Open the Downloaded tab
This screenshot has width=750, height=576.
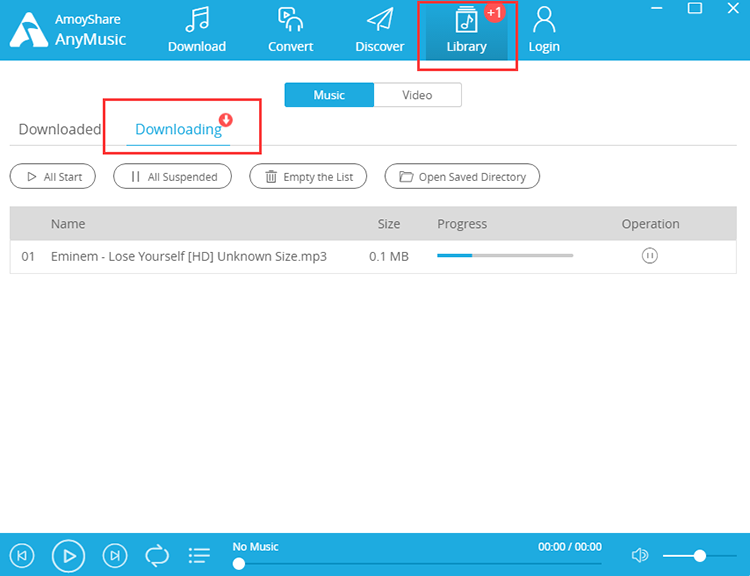pos(60,129)
